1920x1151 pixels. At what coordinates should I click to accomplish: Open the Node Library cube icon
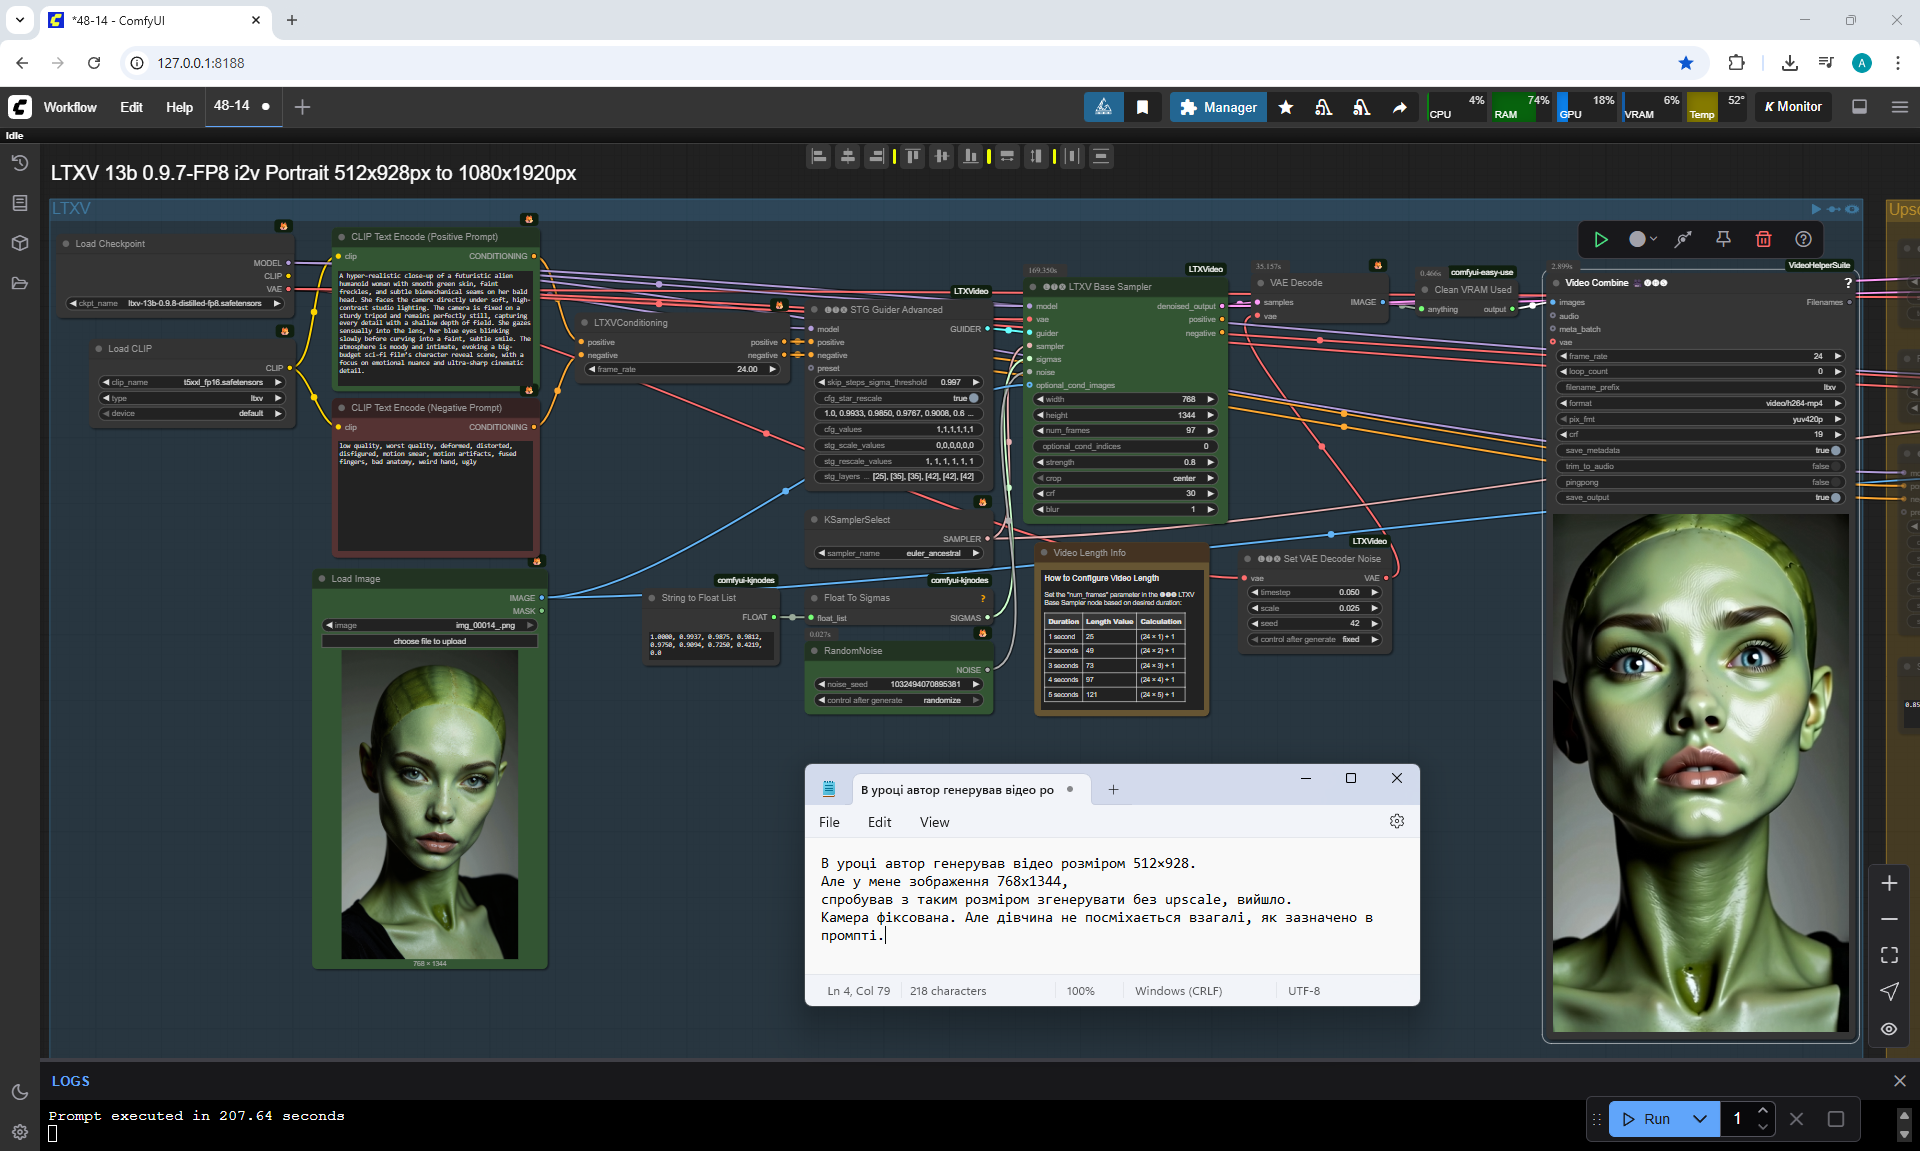coord(19,243)
